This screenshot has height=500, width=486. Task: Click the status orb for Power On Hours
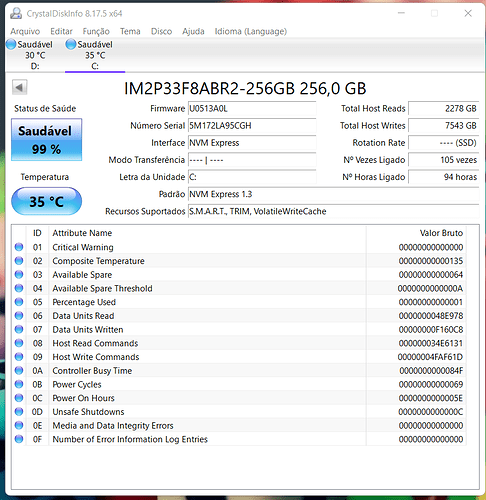tap(19, 398)
